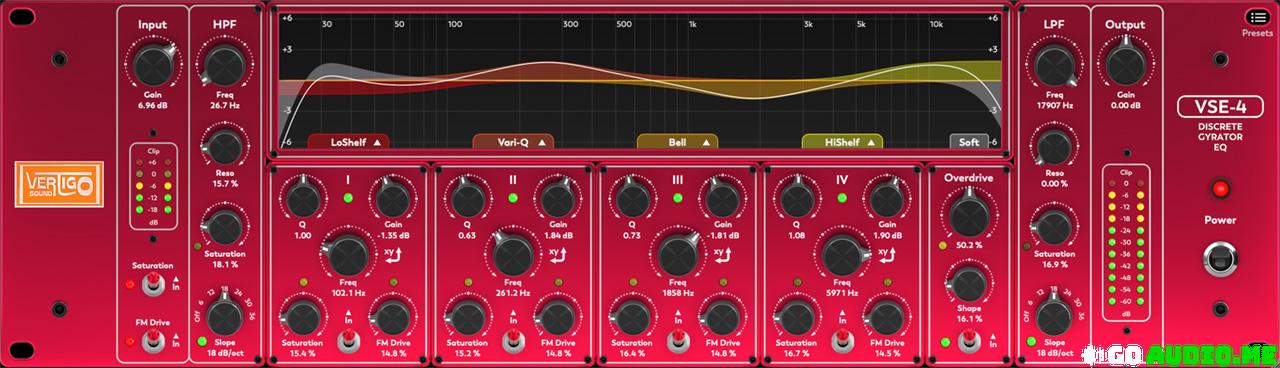
Task: Click the HPF Freq value 26.7 Hz
Action: click(x=223, y=104)
